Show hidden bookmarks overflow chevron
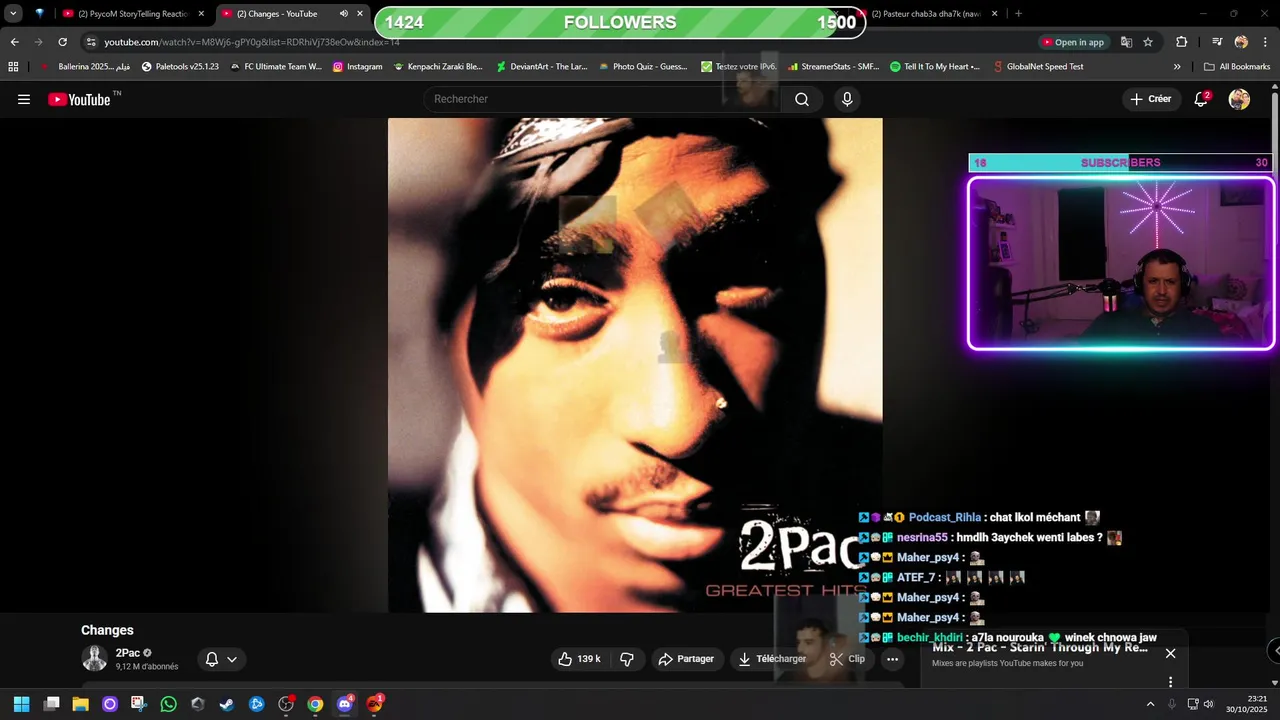This screenshot has height=720, width=1280. pyautogui.click(x=1177, y=67)
